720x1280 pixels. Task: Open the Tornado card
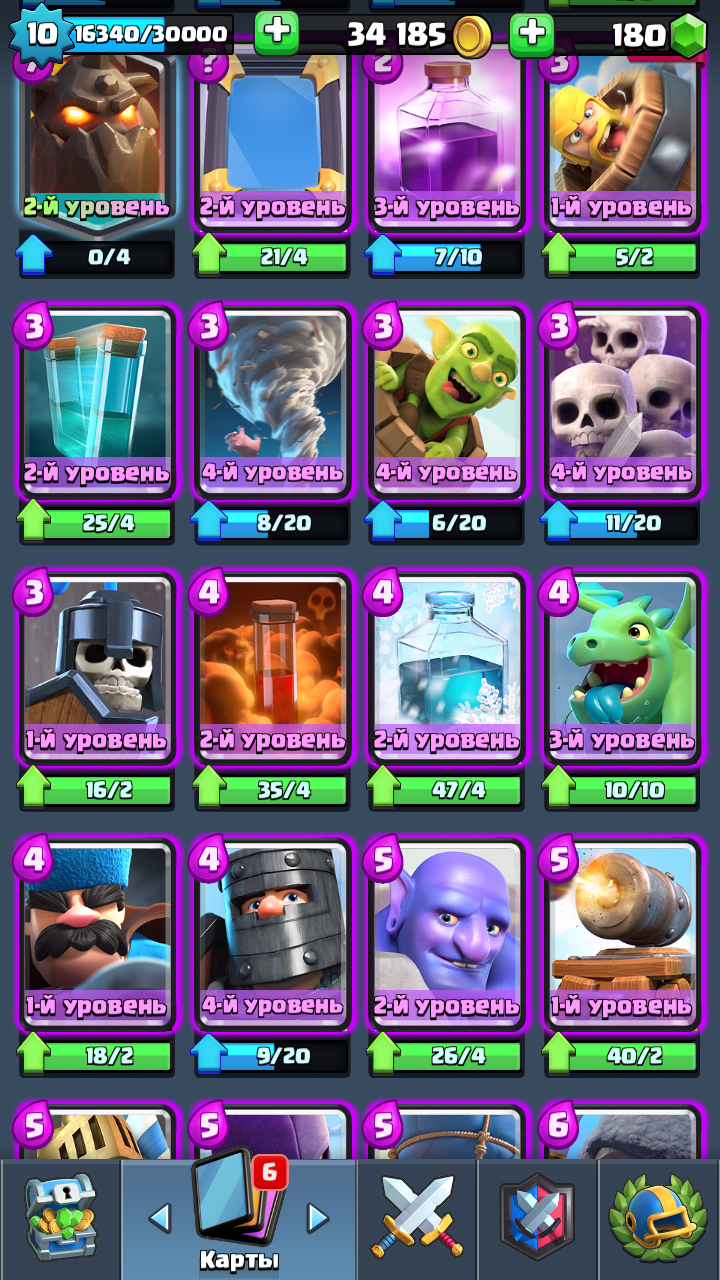pyautogui.click(x=272, y=402)
